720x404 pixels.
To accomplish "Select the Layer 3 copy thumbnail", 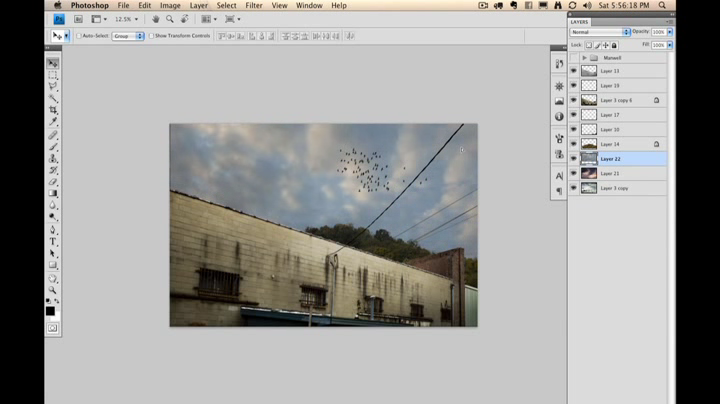I will click(x=589, y=188).
